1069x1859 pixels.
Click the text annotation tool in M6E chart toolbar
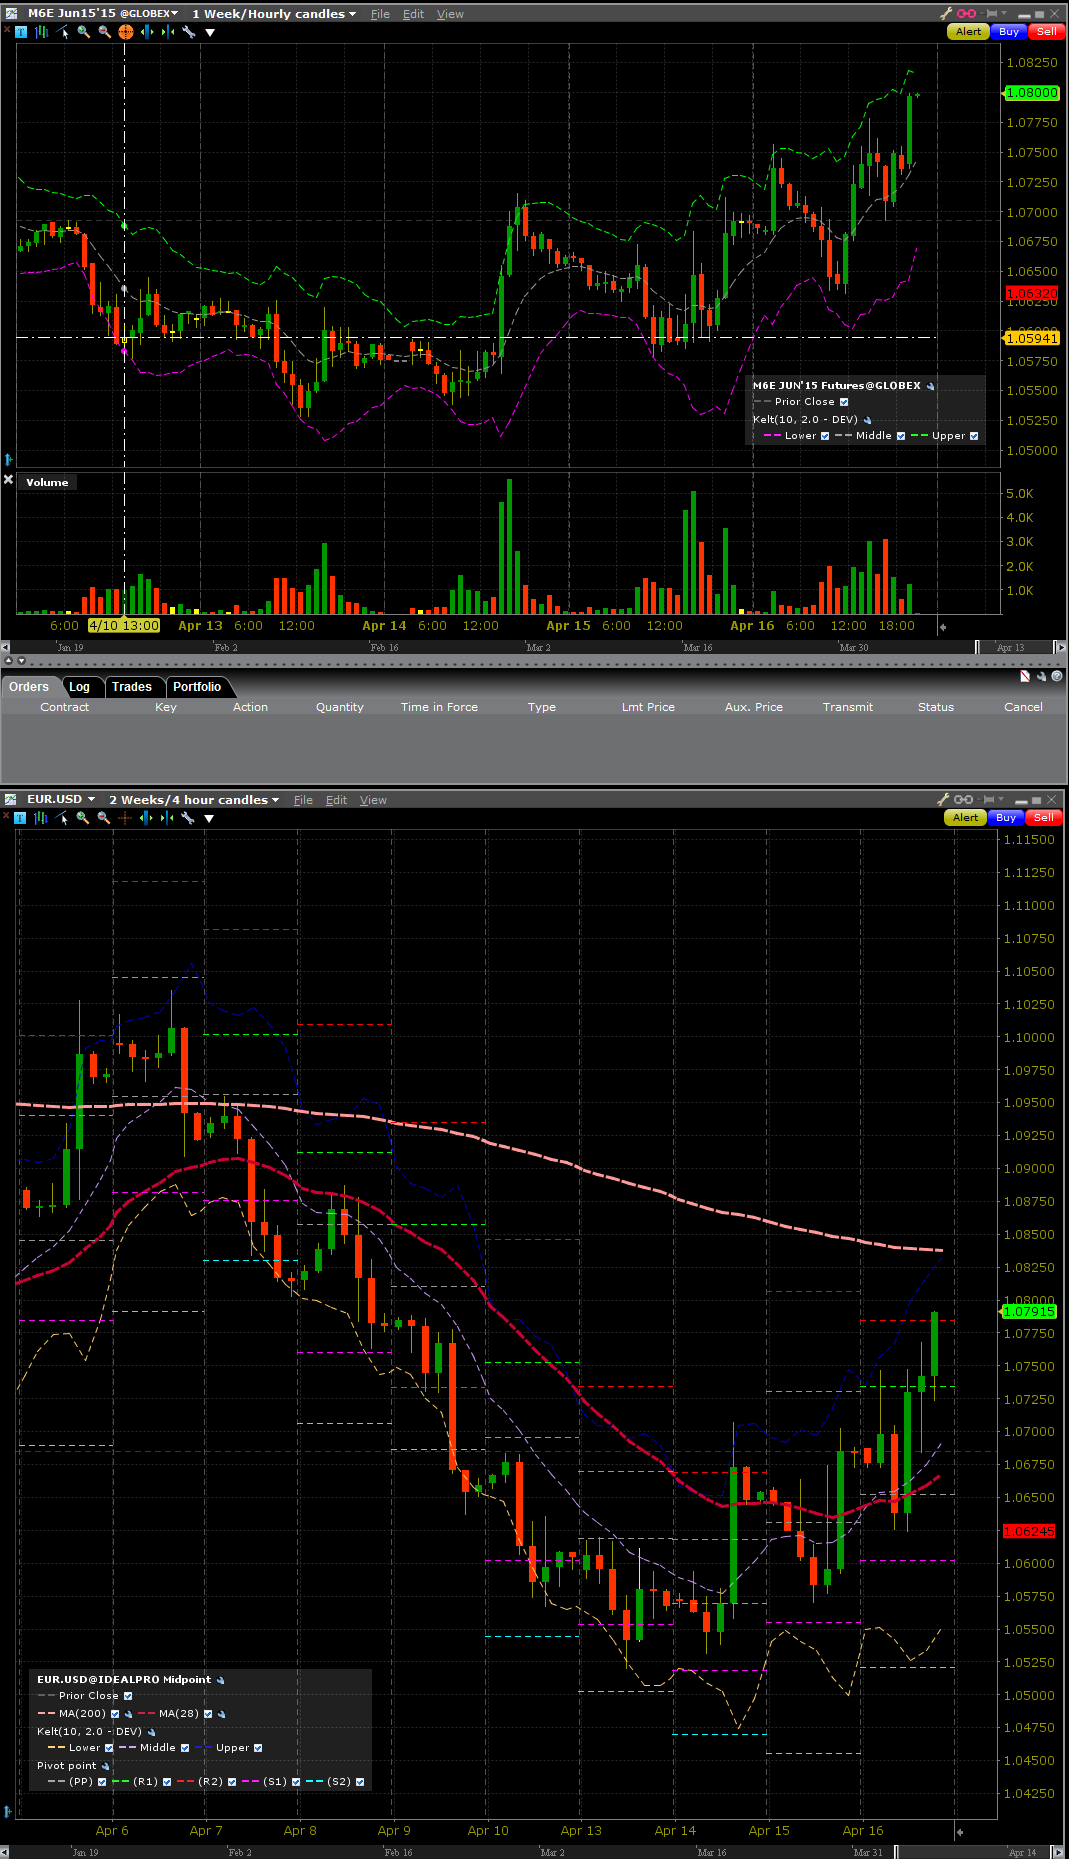coord(21,32)
